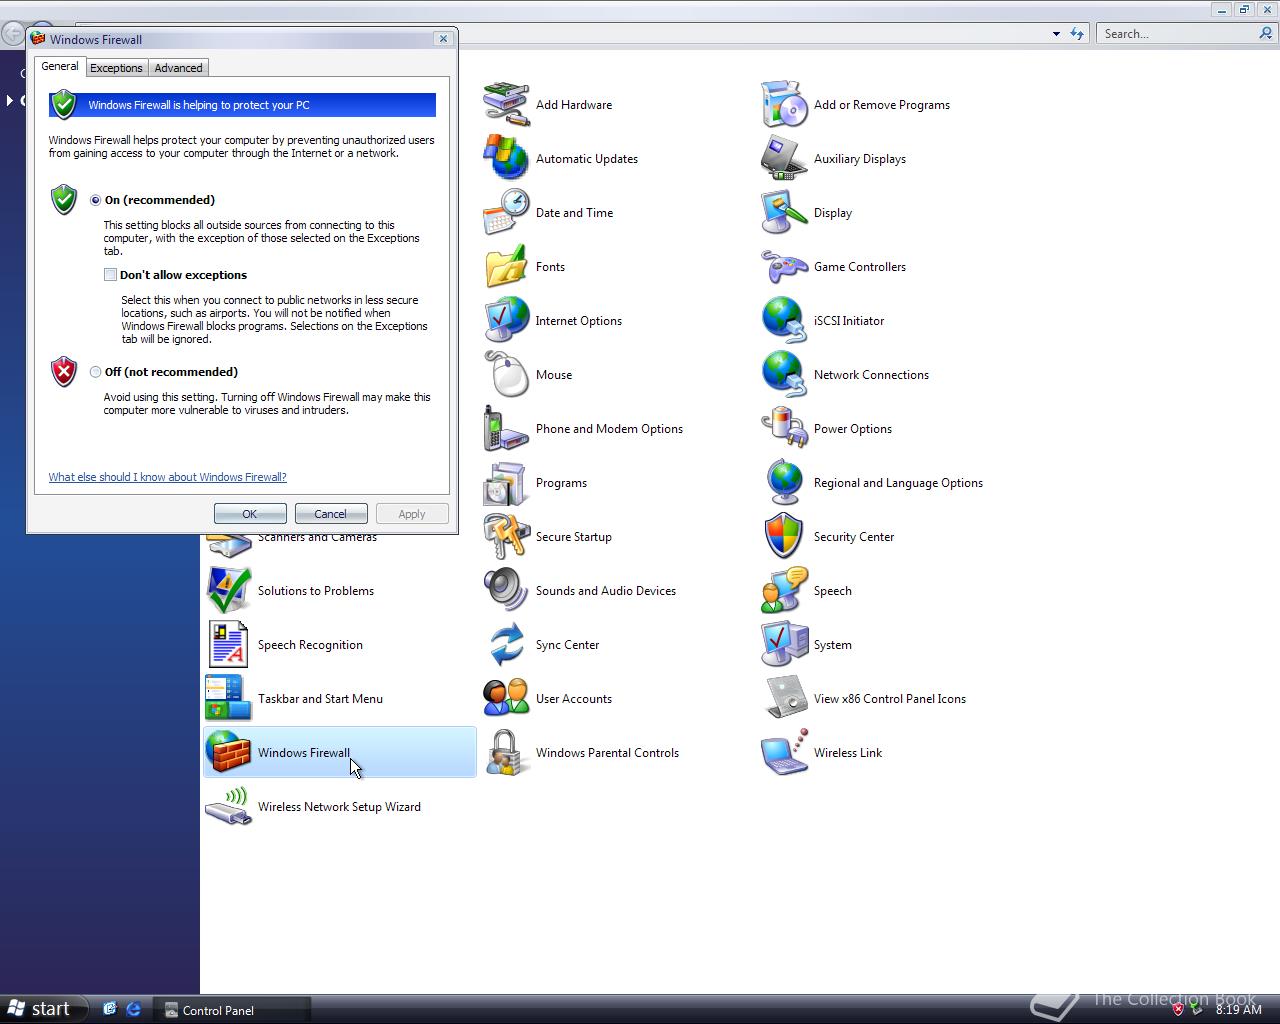Open the Programs icon

tap(506, 482)
